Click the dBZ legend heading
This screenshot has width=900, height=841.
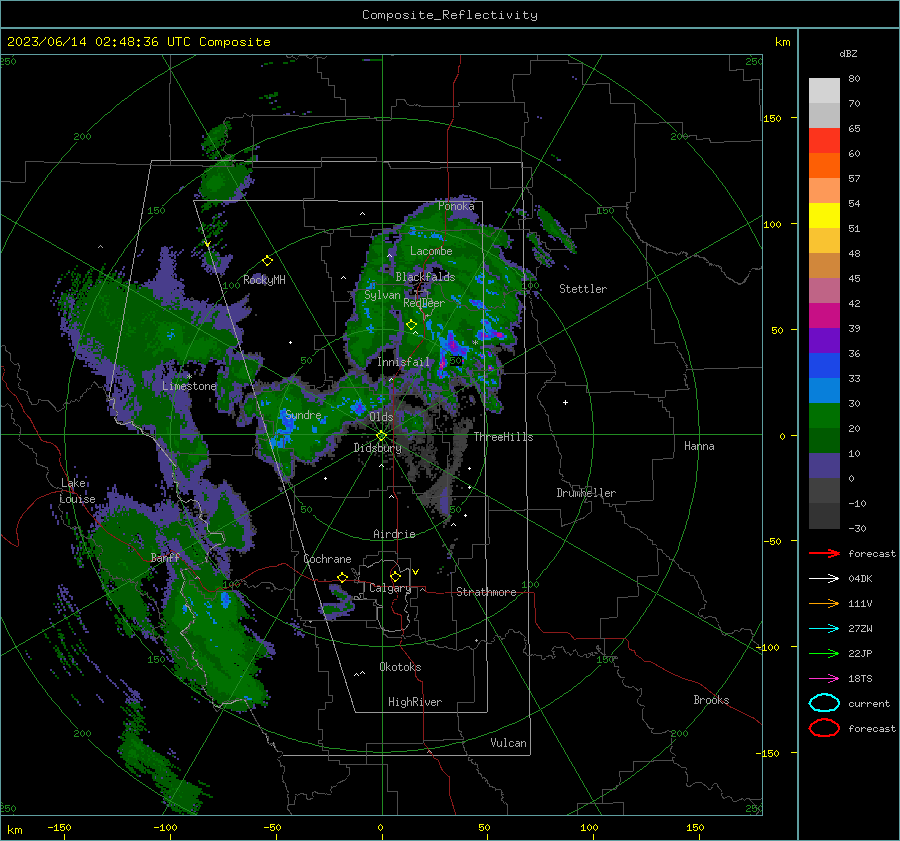pyautogui.click(x=848, y=53)
